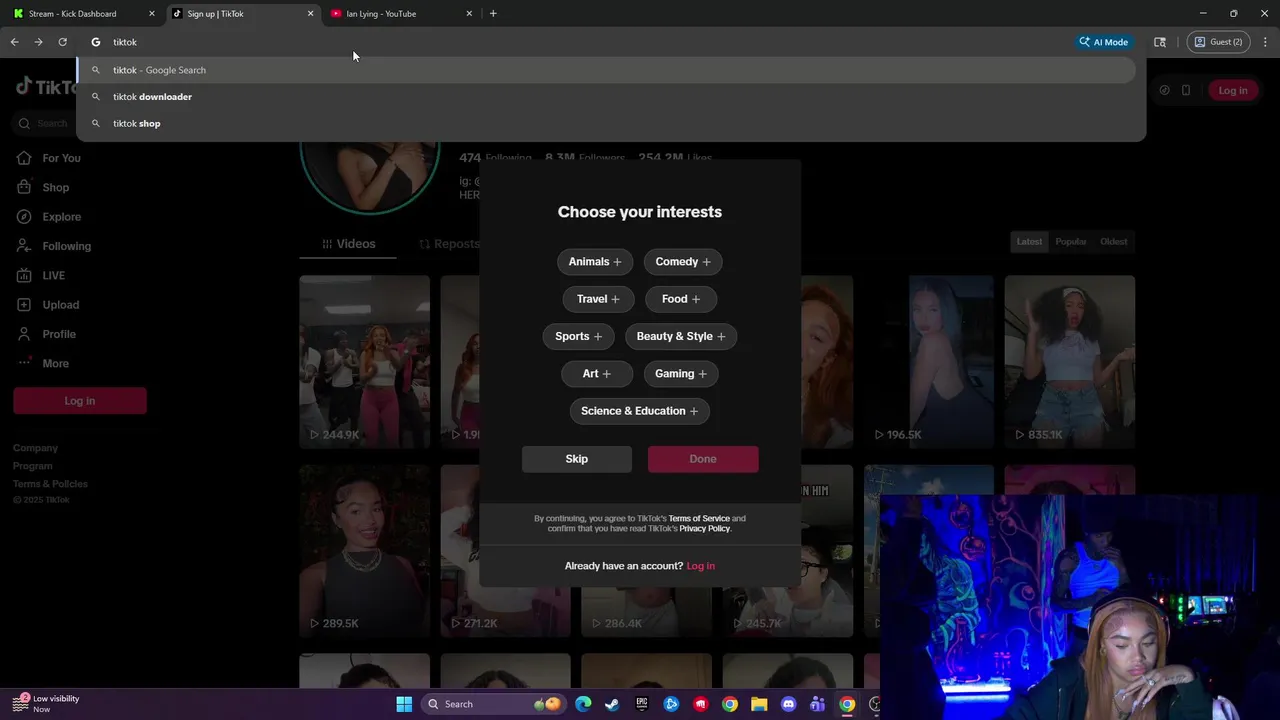Open the For You feed icon
Image resolution: width=1280 pixels, height=720 pixels.
click(x=24, y=158)
